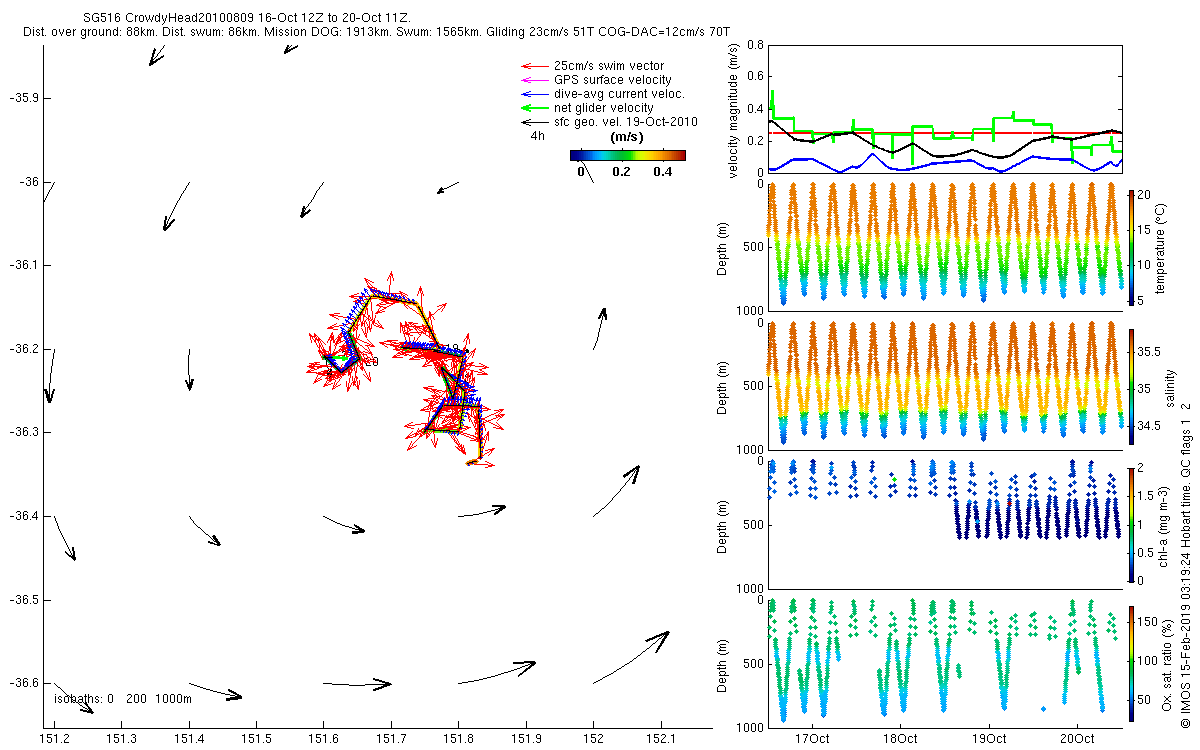Click the longitude tick label 151.4
This screenshot has width=1200, height=750.
[189, 738]
